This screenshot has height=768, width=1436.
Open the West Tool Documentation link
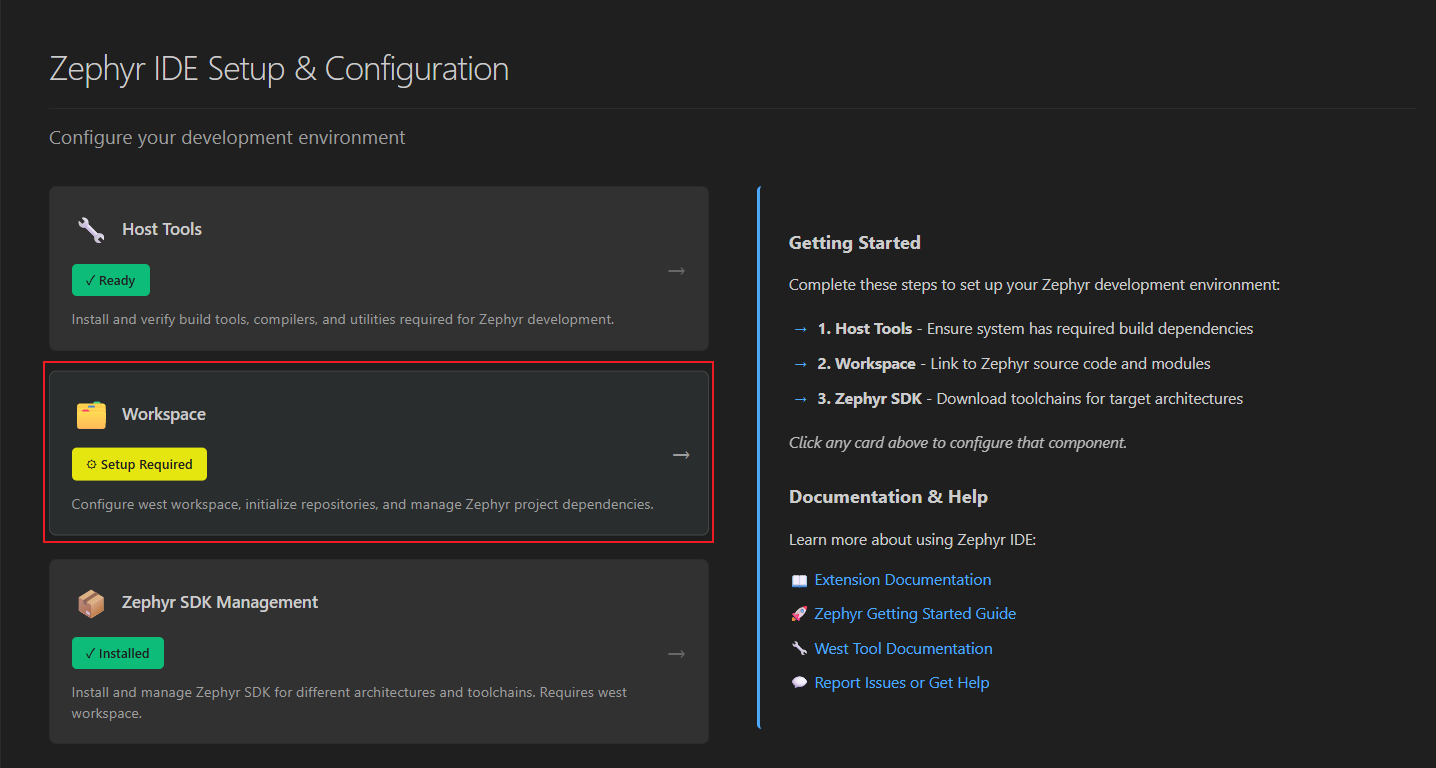pyautogui.click(x=903, y=649)
